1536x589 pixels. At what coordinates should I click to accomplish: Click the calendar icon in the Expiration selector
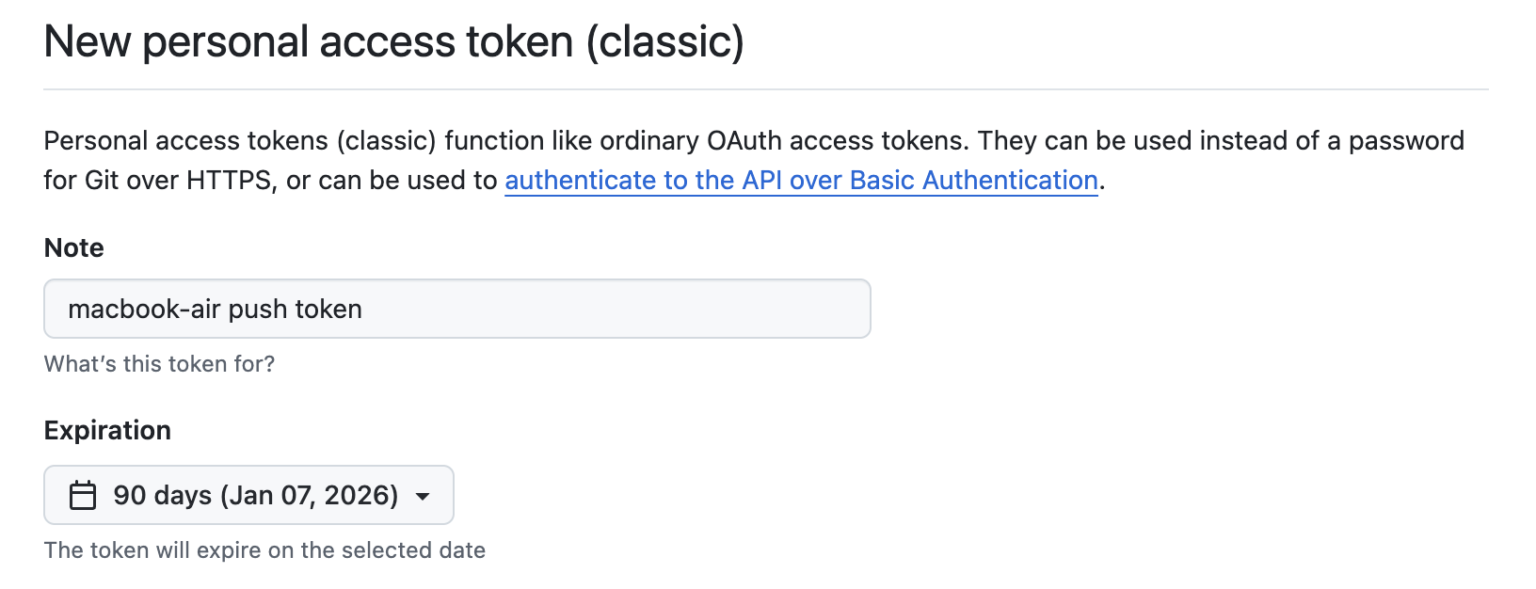click(x=82, y=495)
